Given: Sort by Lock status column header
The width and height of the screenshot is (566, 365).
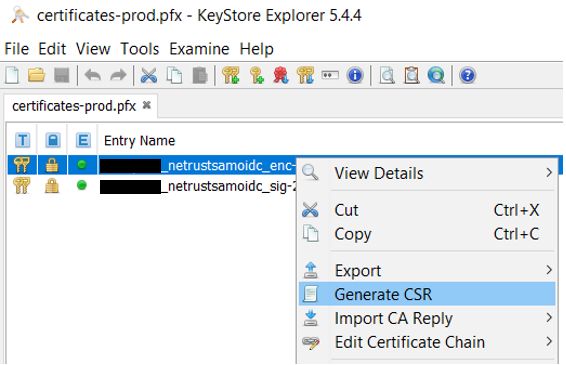Looking at the screenshot, I should (53, 140).
